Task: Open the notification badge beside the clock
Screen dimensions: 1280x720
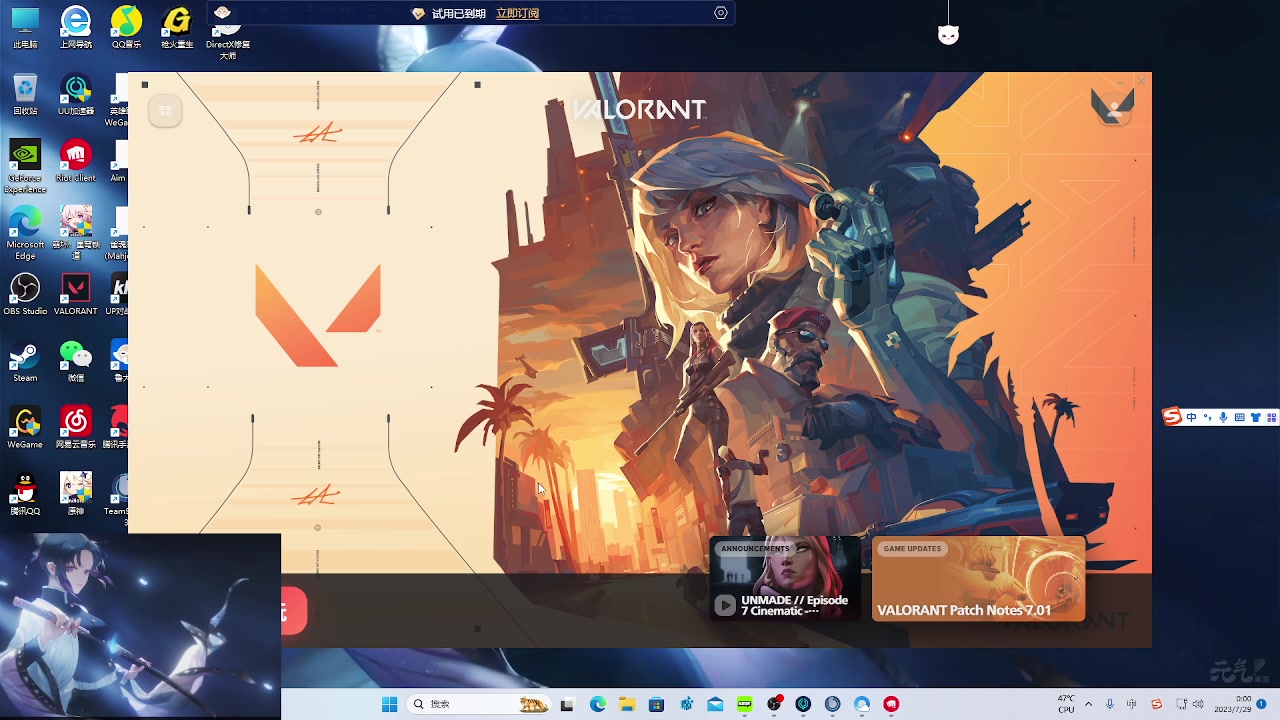Action: coord(1262,704)
